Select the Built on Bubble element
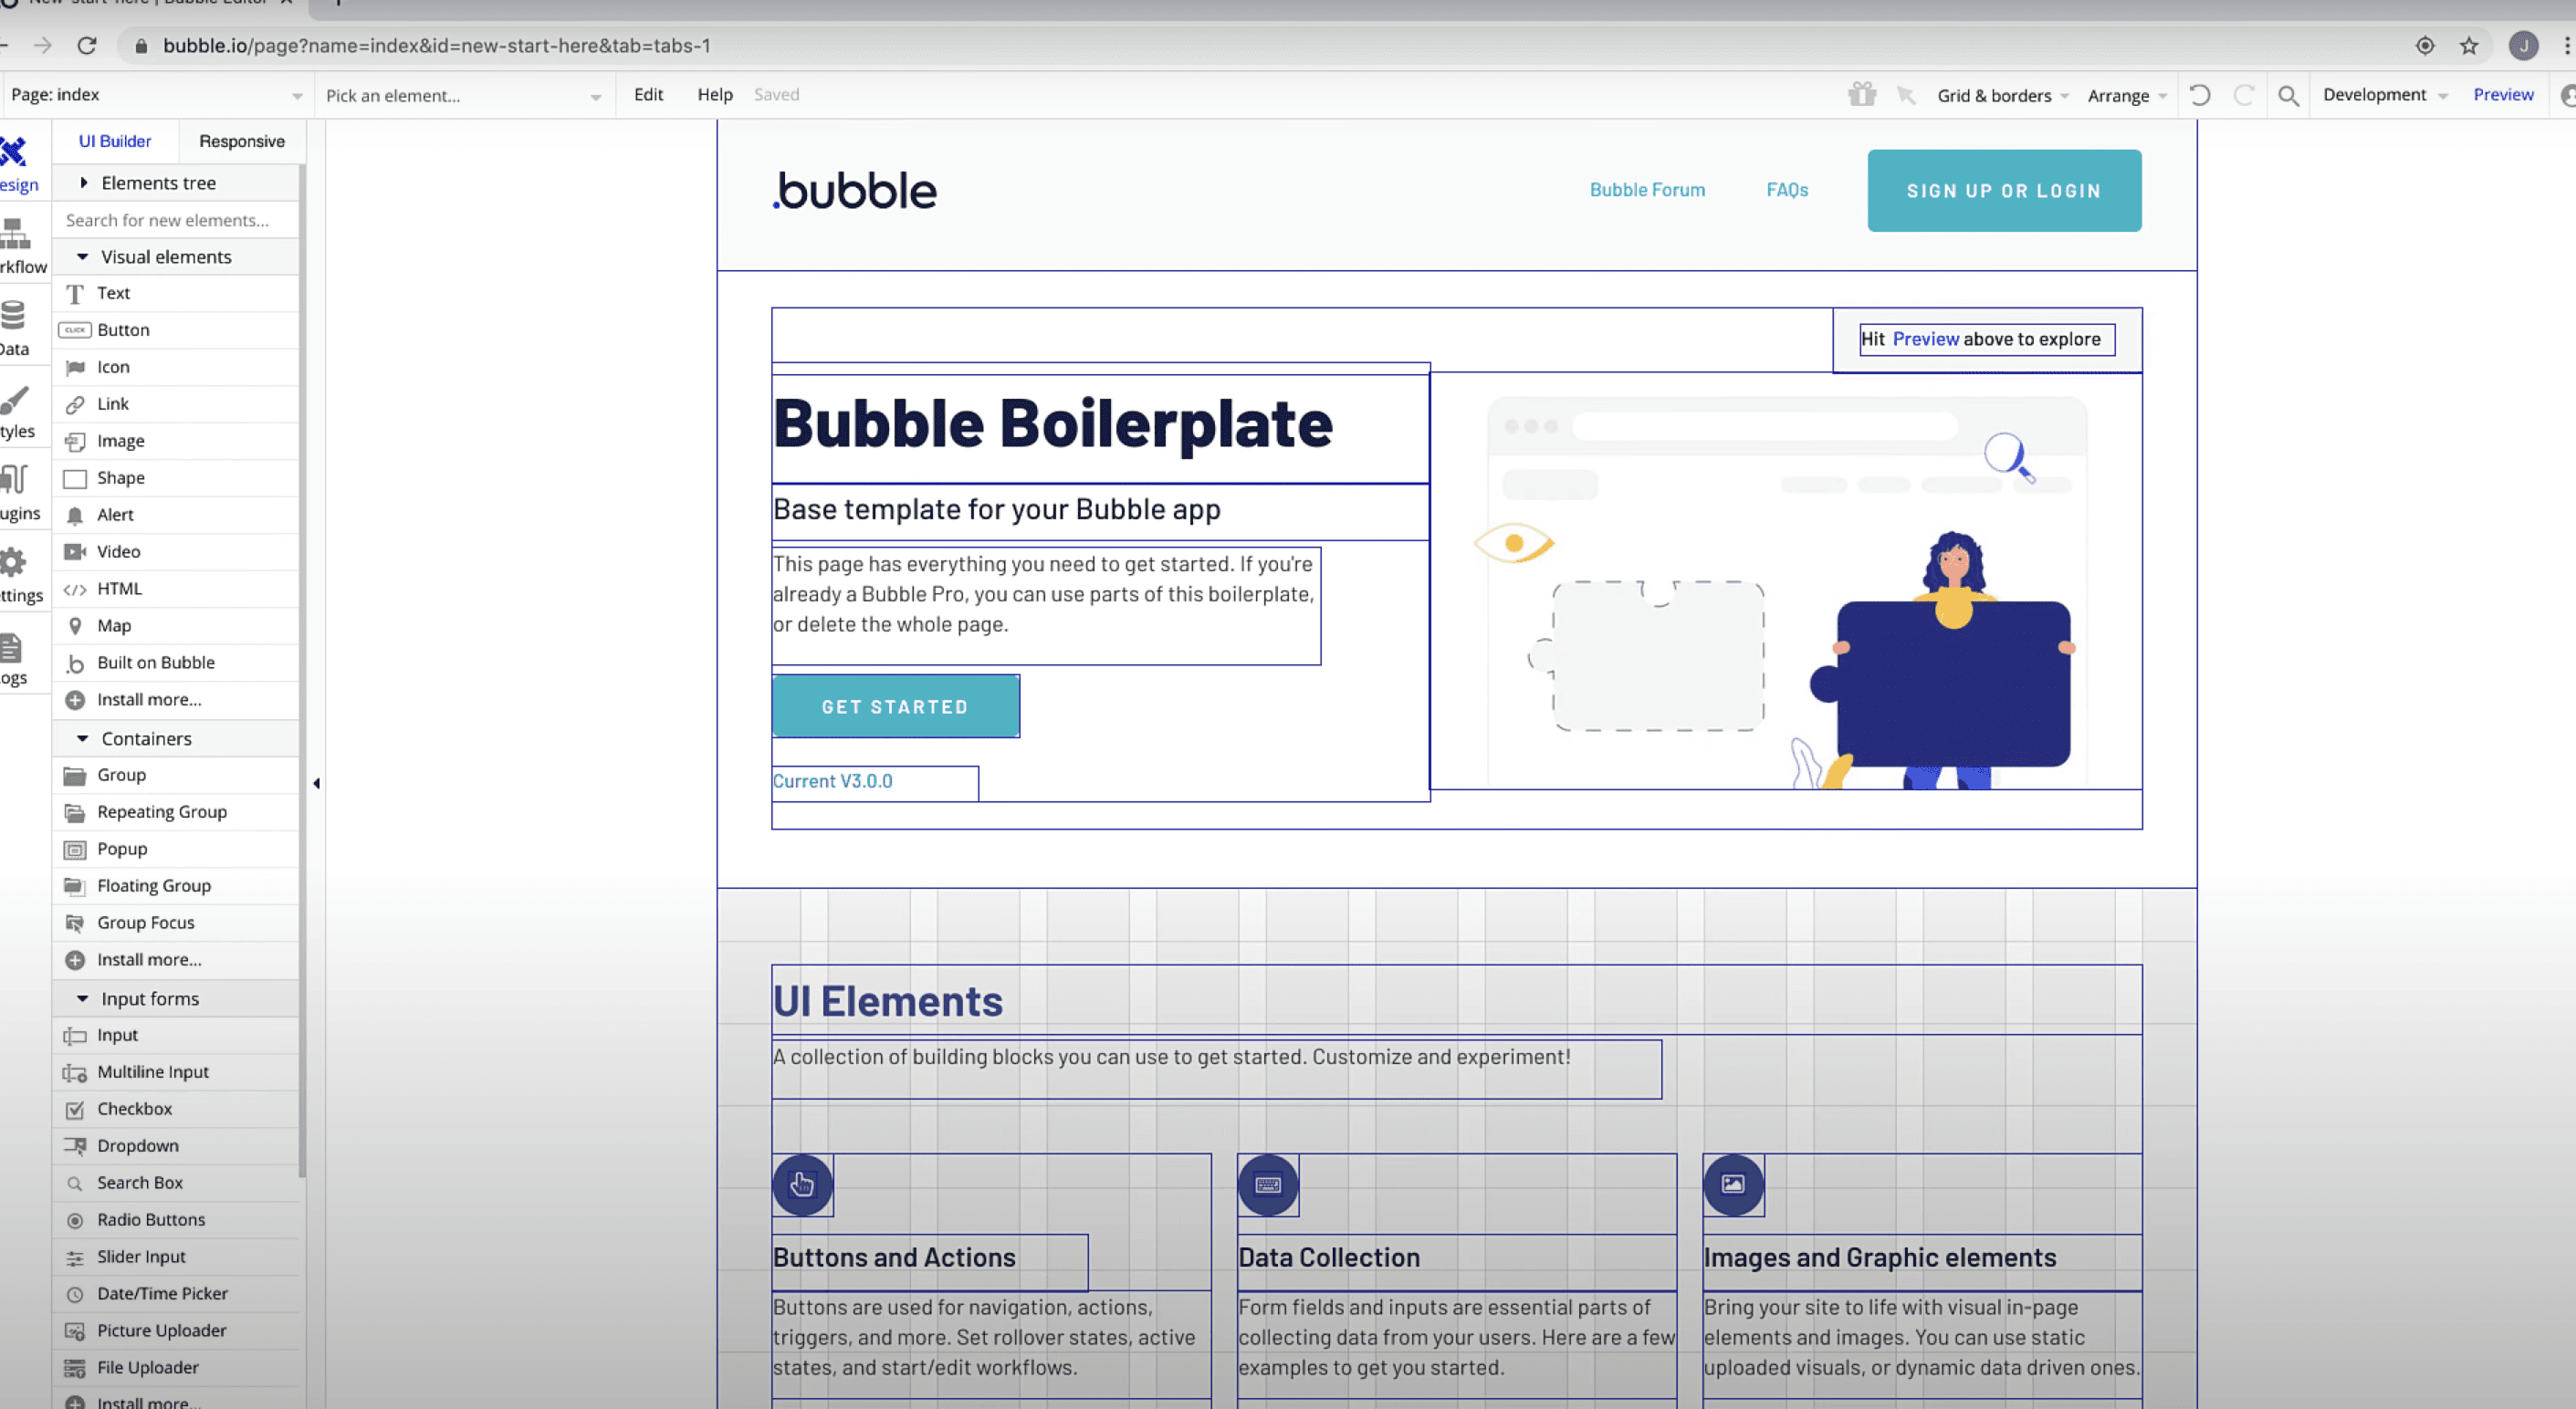Viewport: 2576px width, 1409px height. click(x=176, y=663)
